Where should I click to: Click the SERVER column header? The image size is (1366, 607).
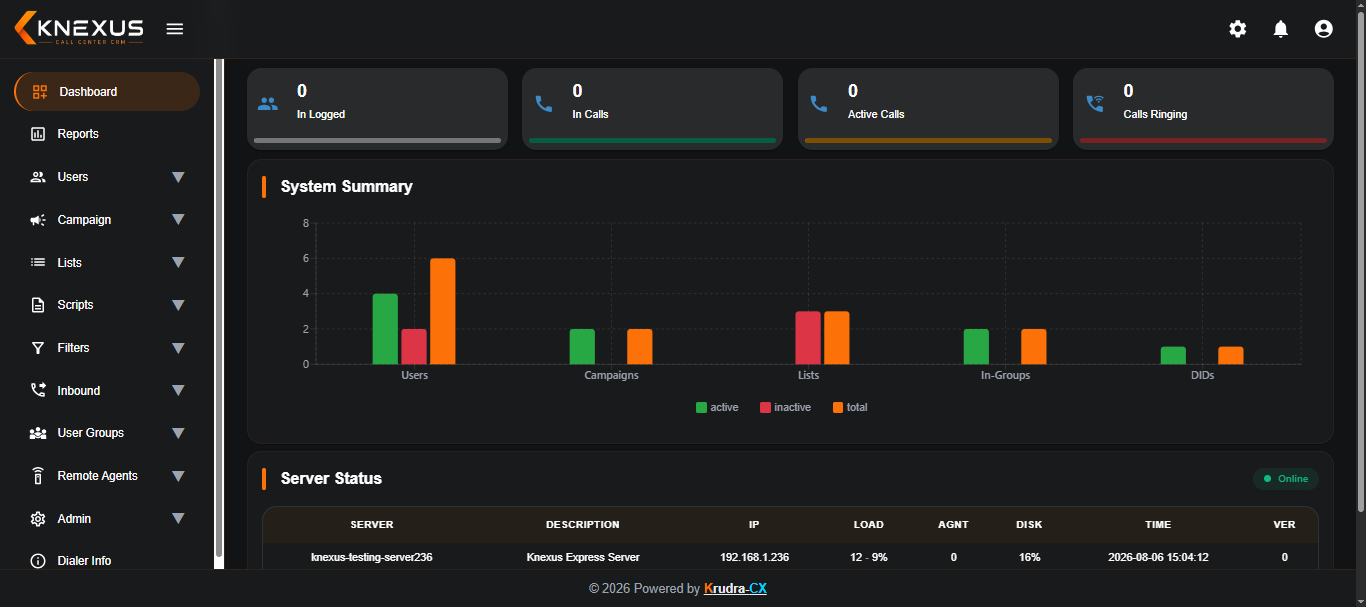[372, 524]
